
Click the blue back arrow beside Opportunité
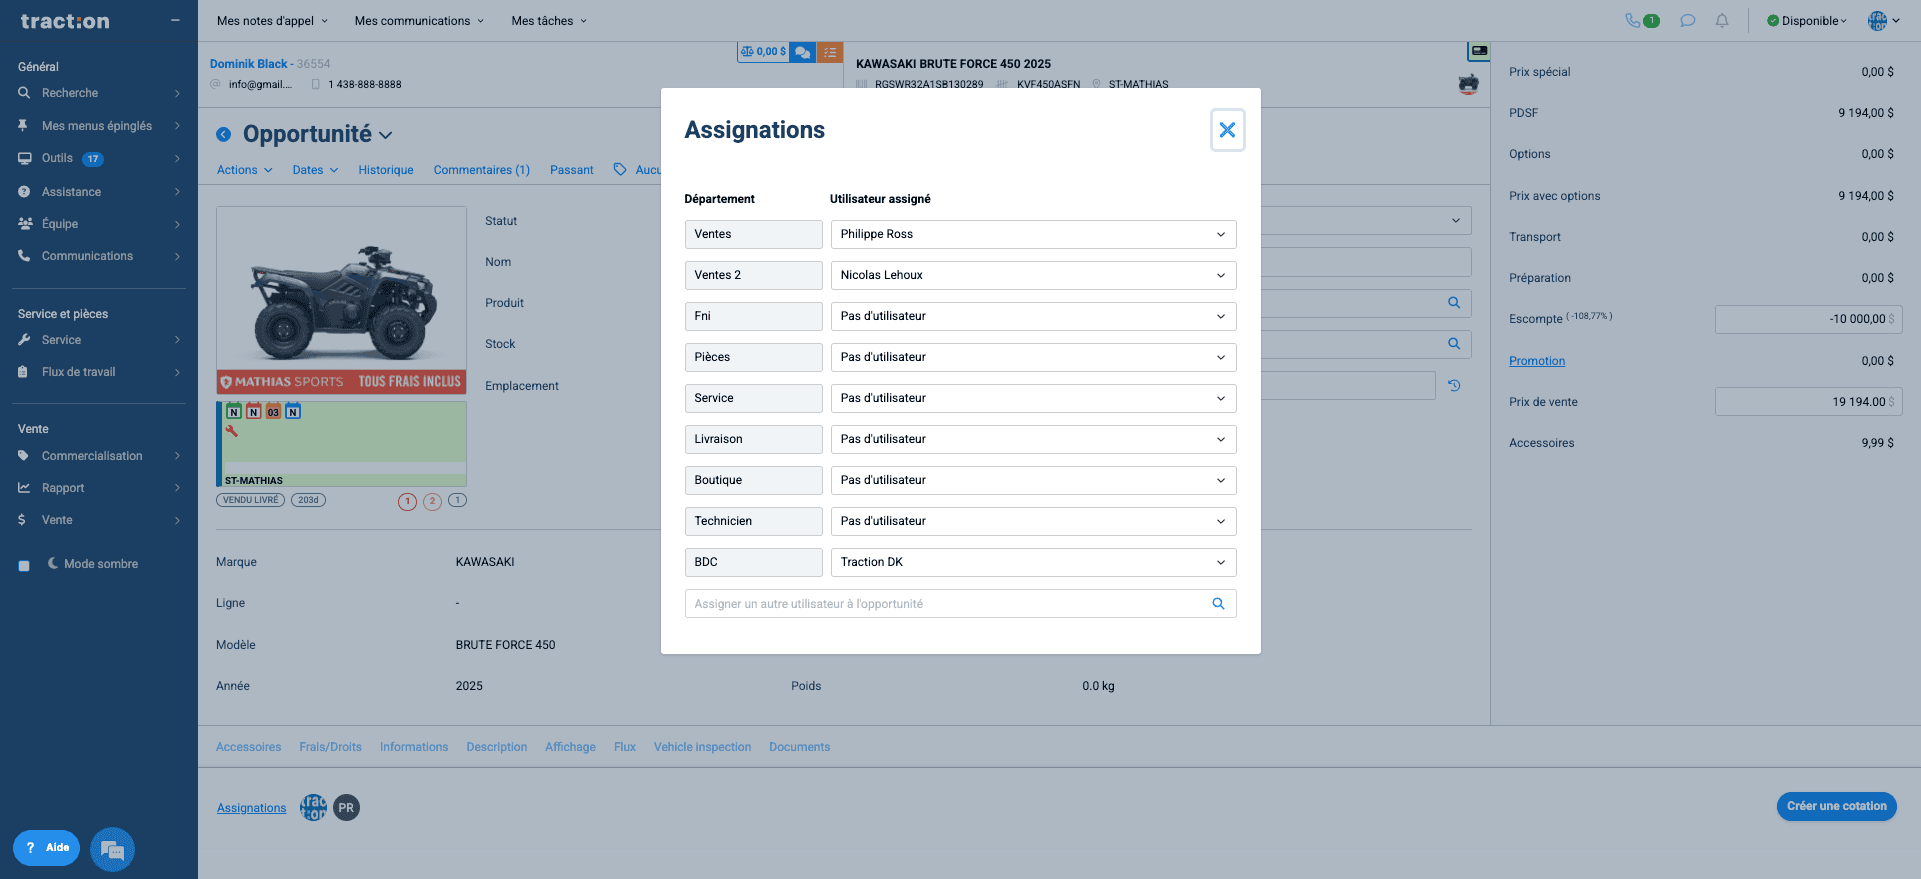tap(224, 135)
